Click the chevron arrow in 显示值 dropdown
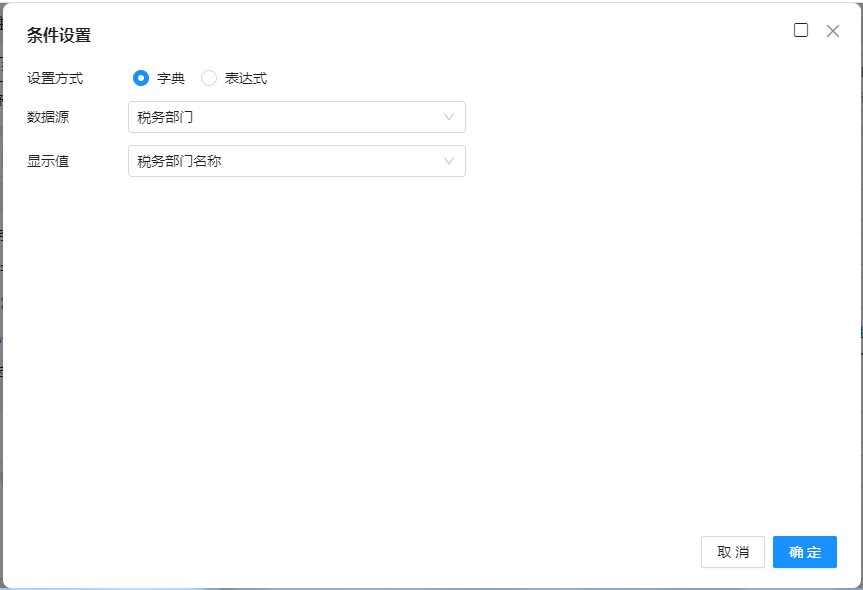This screenshot has width=863, height=590. (449, 161)
